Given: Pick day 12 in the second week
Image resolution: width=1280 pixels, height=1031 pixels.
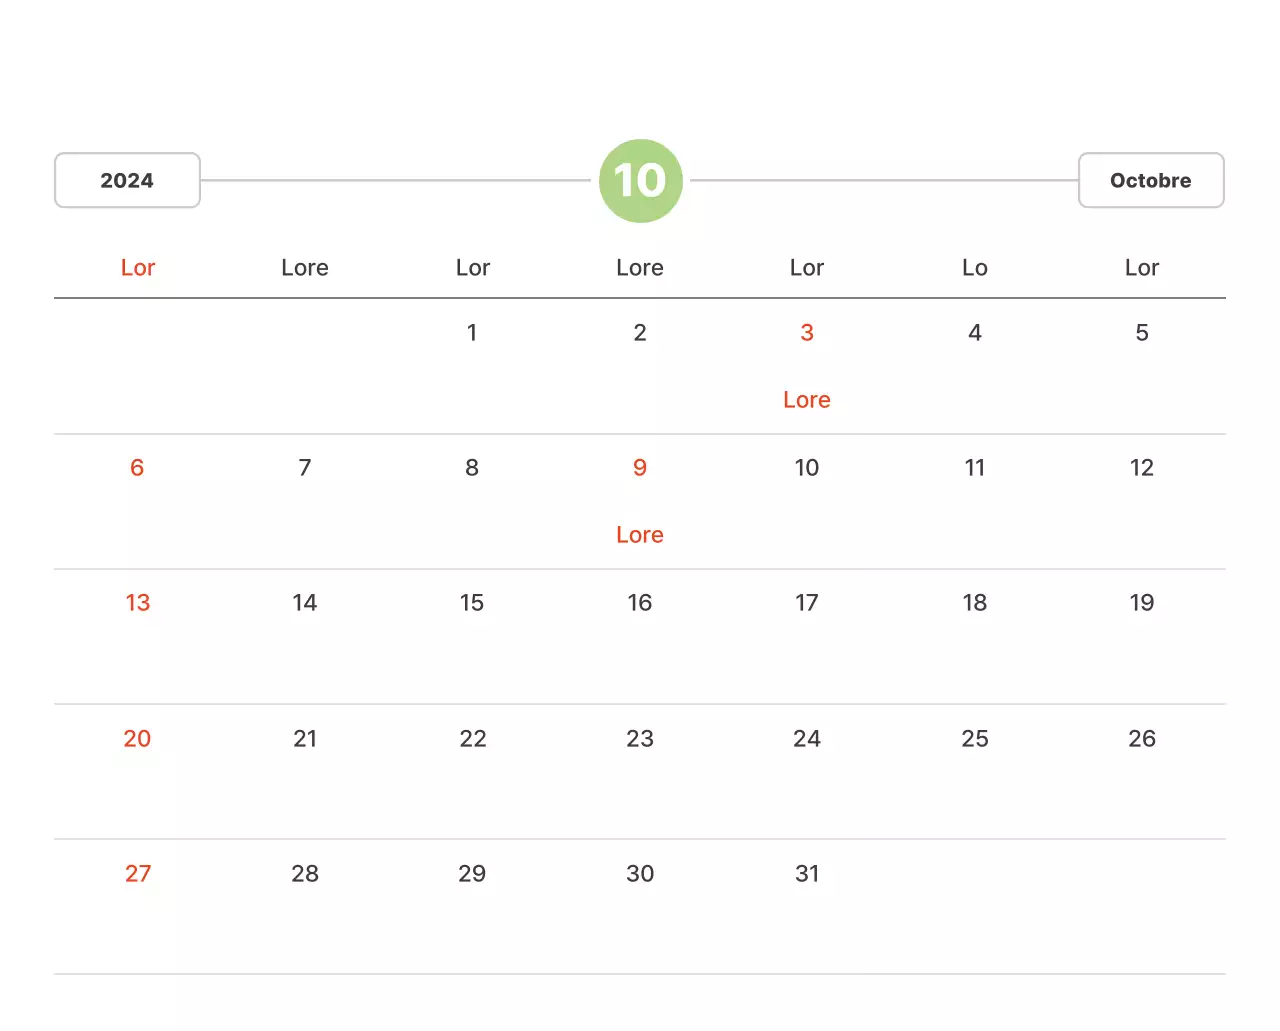Looking at the screenshot, I should click(x=1142, y=468).
